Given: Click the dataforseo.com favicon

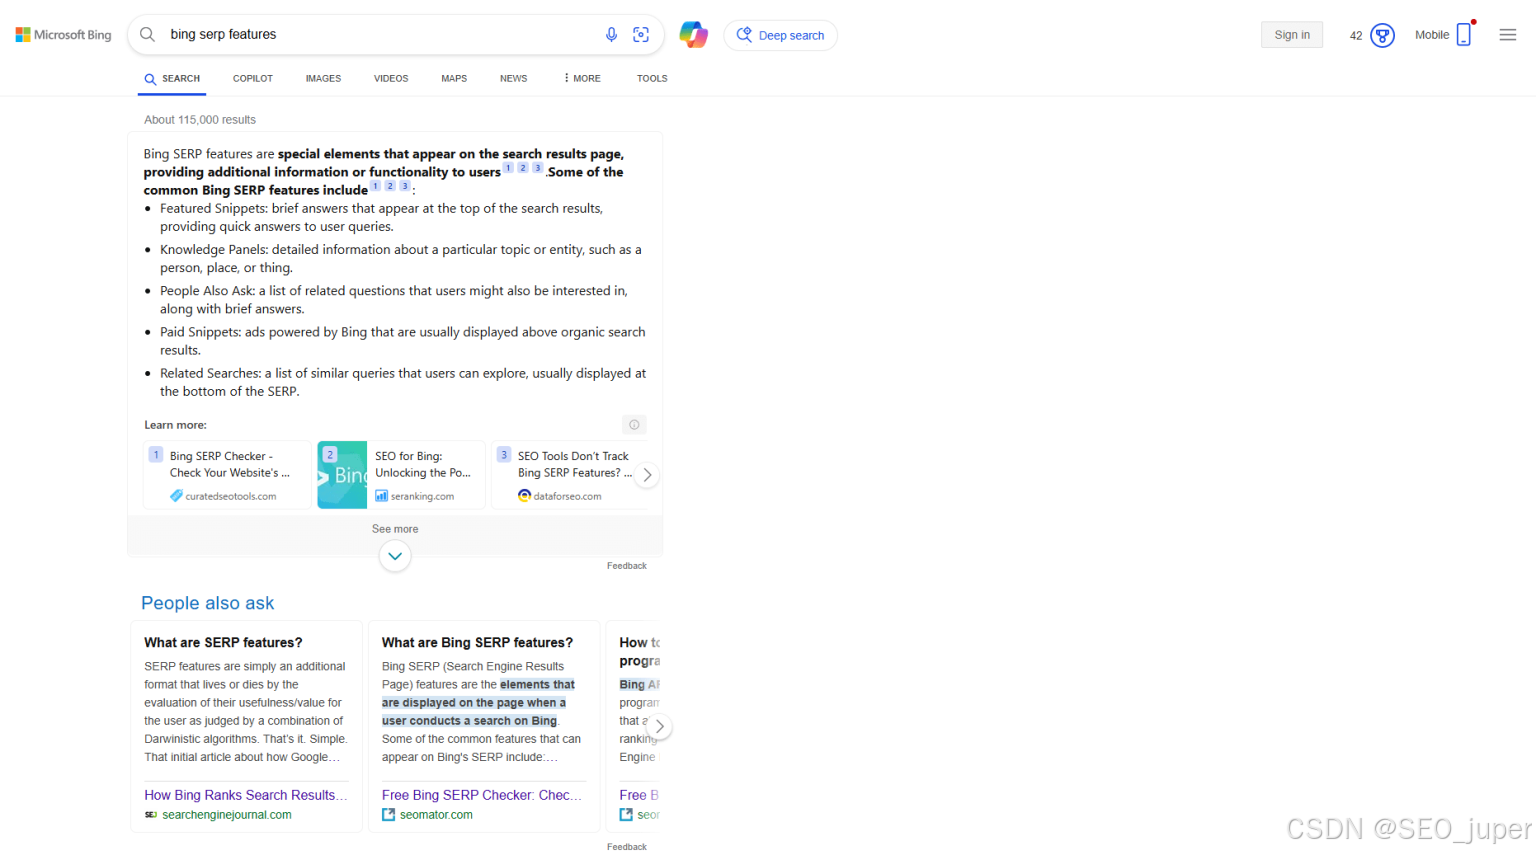Looking at the screenshot, I should point(524,496).
